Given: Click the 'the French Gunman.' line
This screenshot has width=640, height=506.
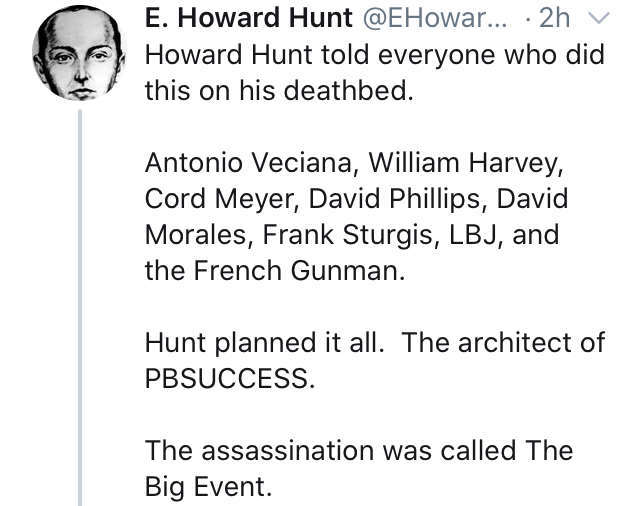Looking at the screenshot, I should tap(275, 271).
